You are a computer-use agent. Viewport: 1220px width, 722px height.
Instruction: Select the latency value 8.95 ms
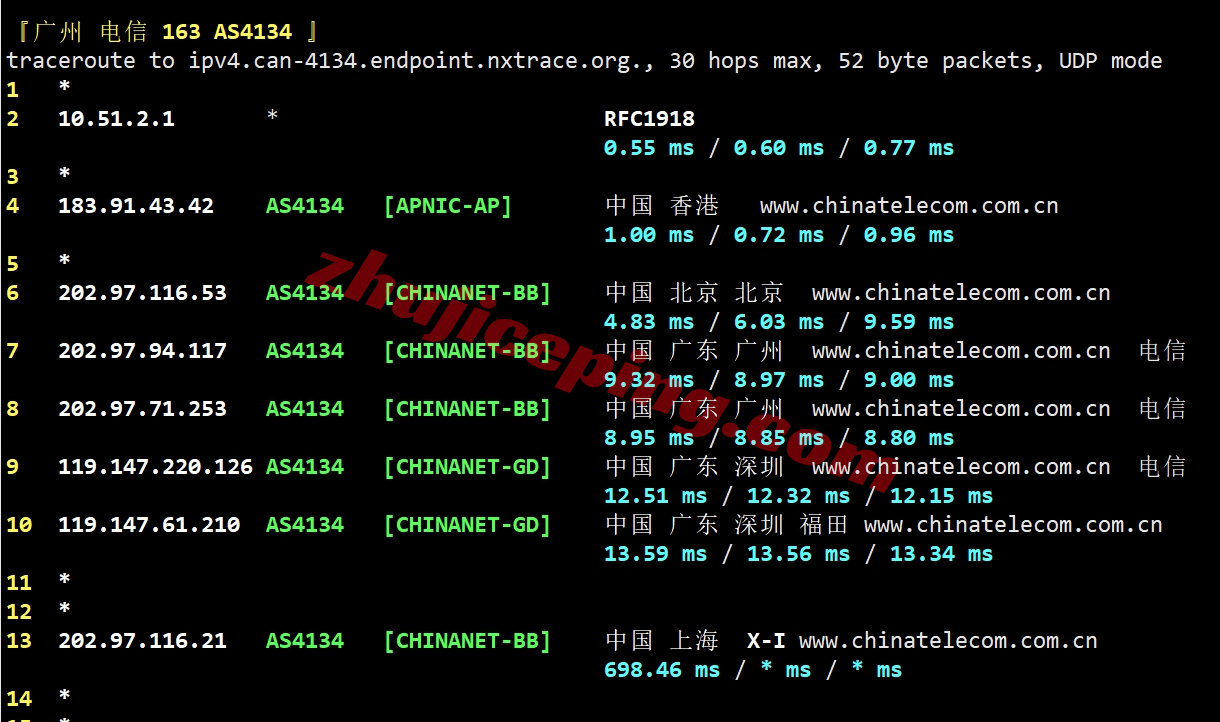pos(649,438)
